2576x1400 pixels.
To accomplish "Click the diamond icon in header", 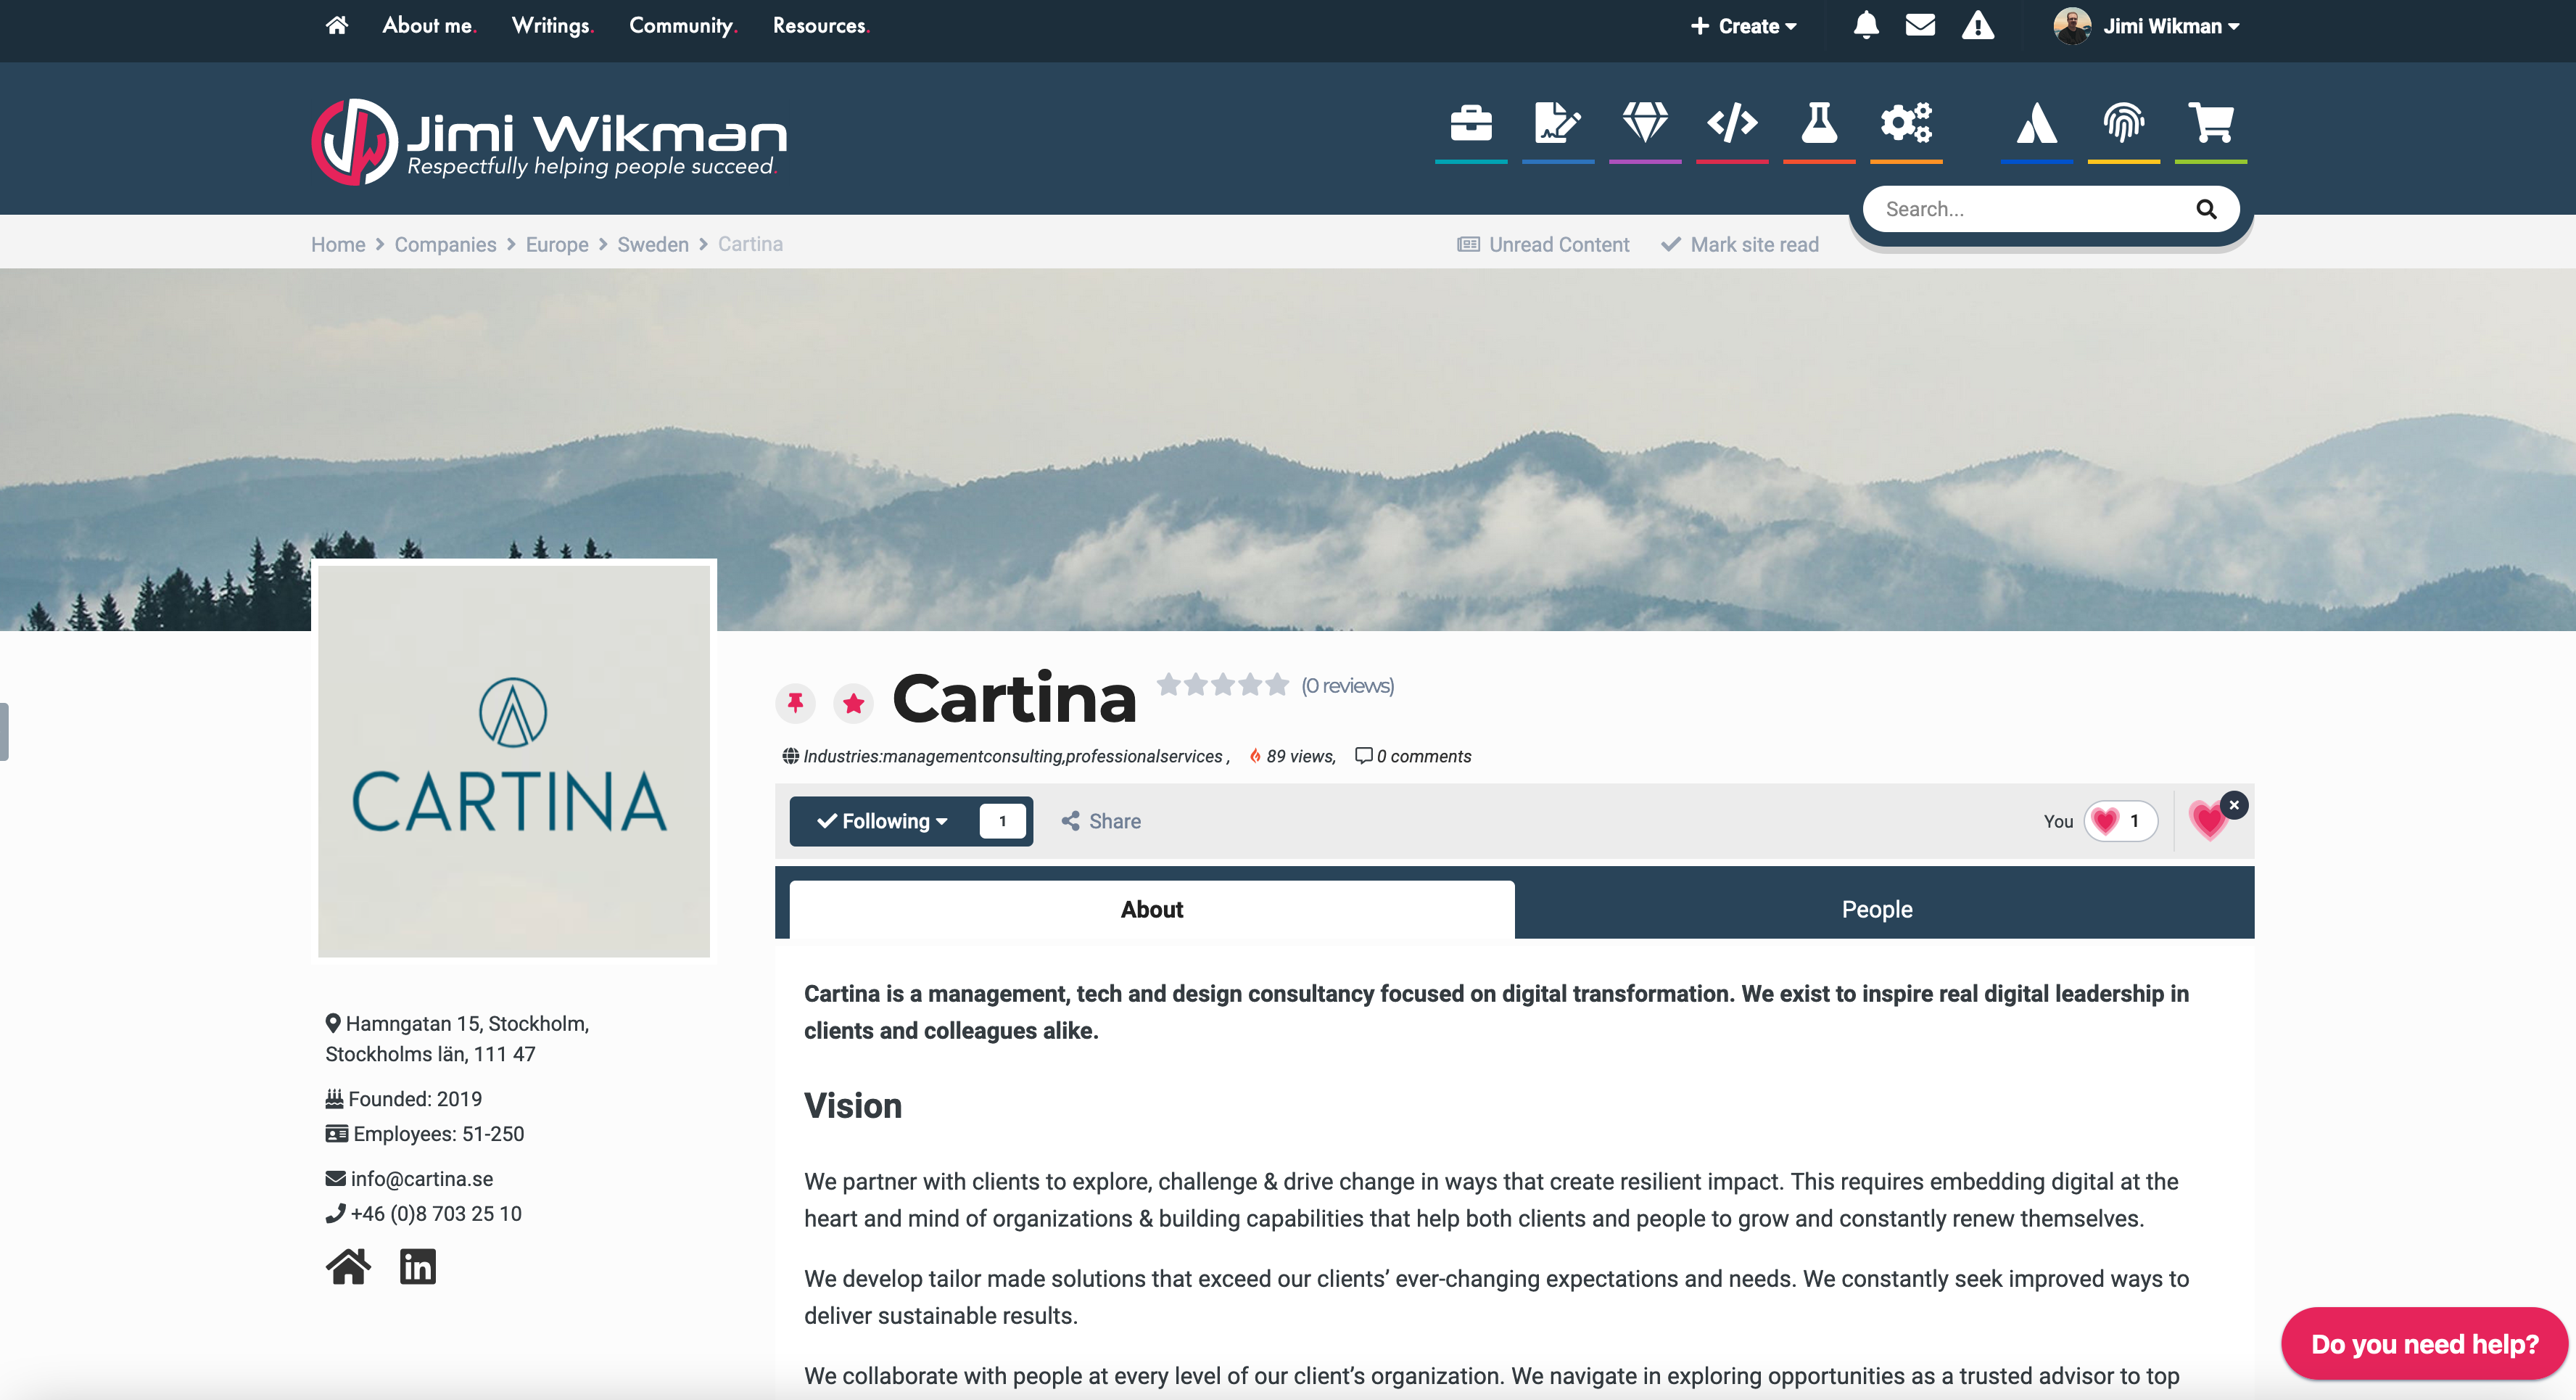I will [x=1645, y=124].
